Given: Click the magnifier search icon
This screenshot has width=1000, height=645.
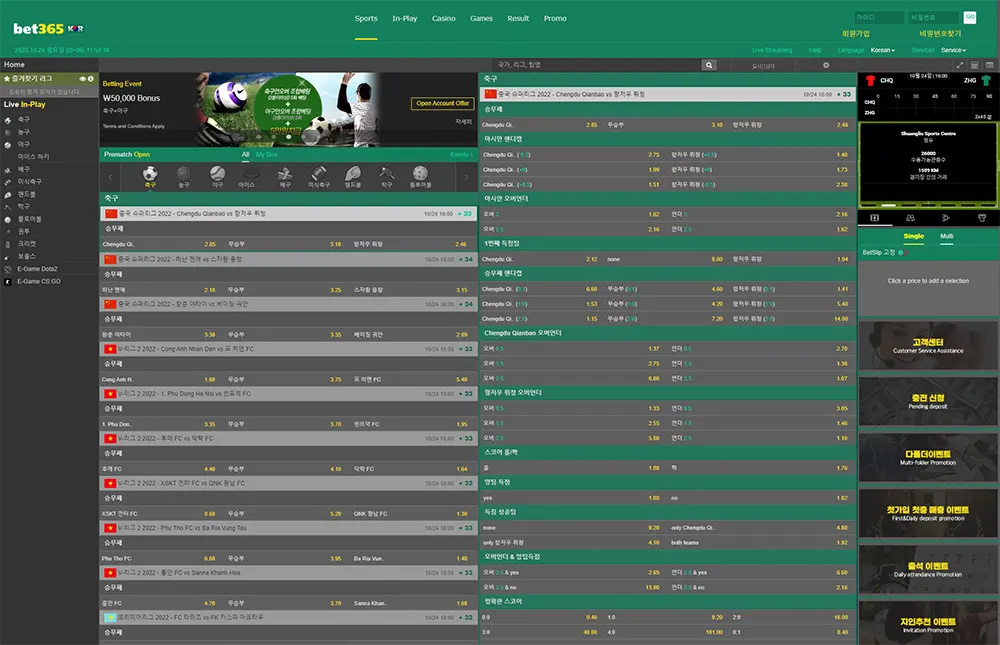Looking at the screenshot, I should (709, 65).
